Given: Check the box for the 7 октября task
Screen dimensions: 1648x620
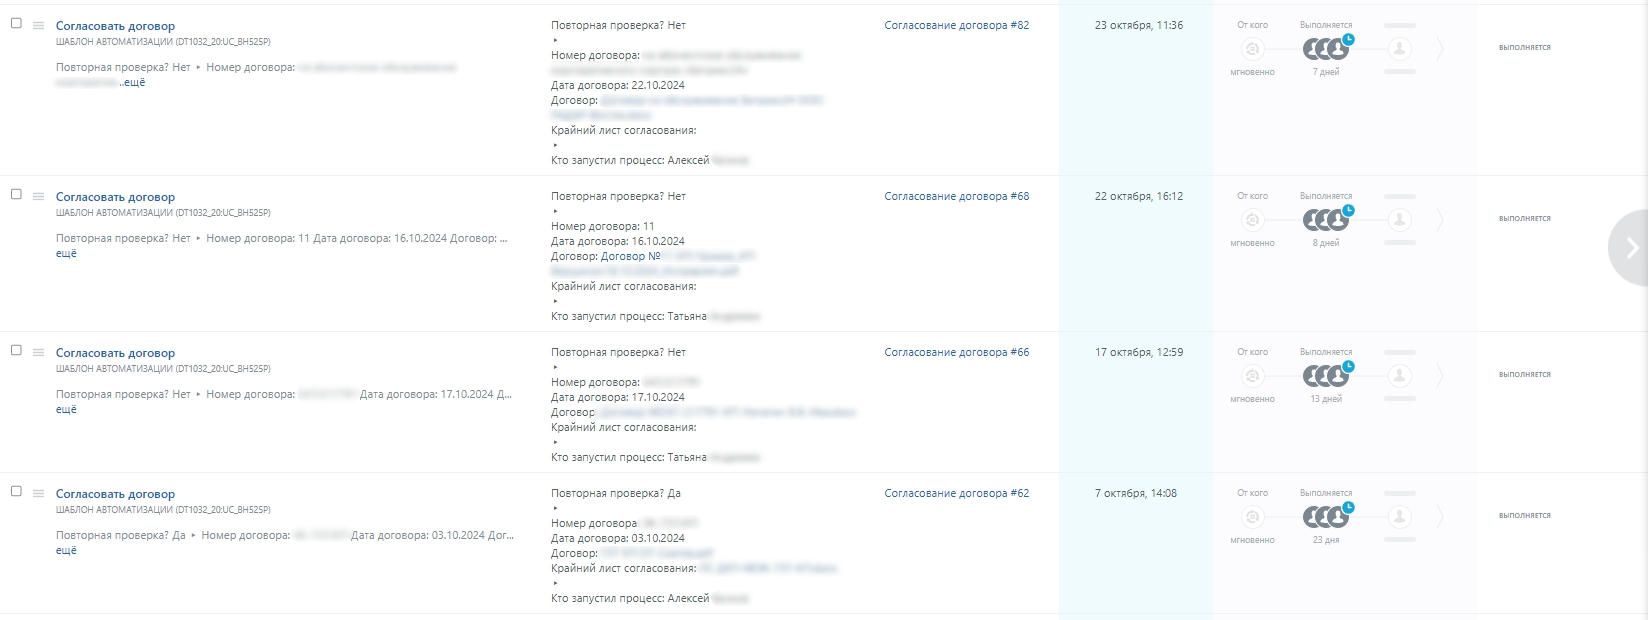Looking at the screenshot, I should [x=16, y=491].
